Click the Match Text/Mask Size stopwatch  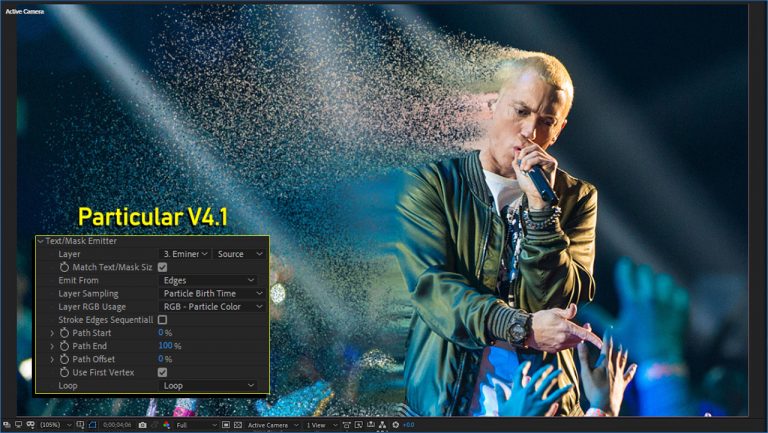coord(65,268)
